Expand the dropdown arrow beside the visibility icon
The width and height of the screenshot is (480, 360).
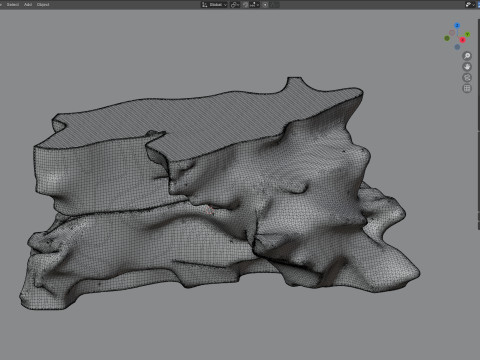473,5
